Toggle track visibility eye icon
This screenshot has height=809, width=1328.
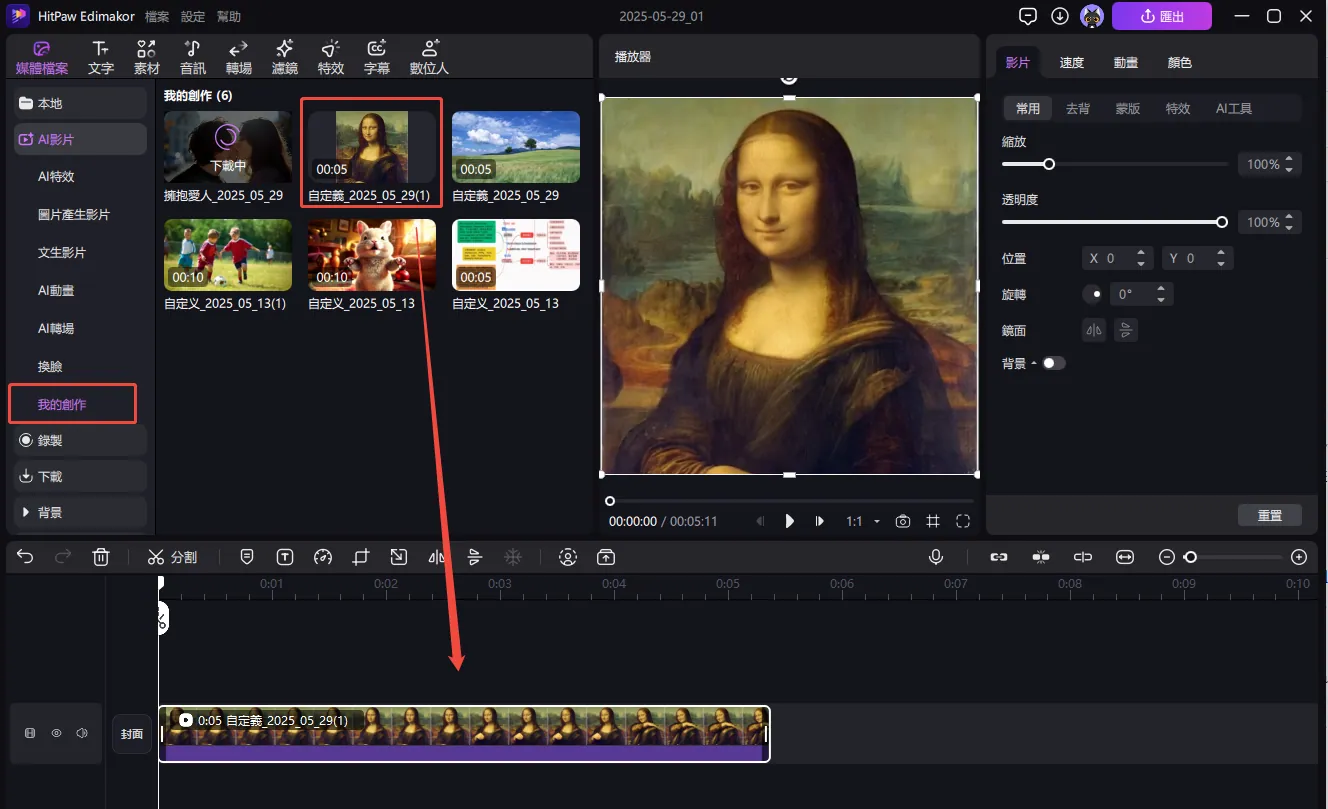(56, 733)
